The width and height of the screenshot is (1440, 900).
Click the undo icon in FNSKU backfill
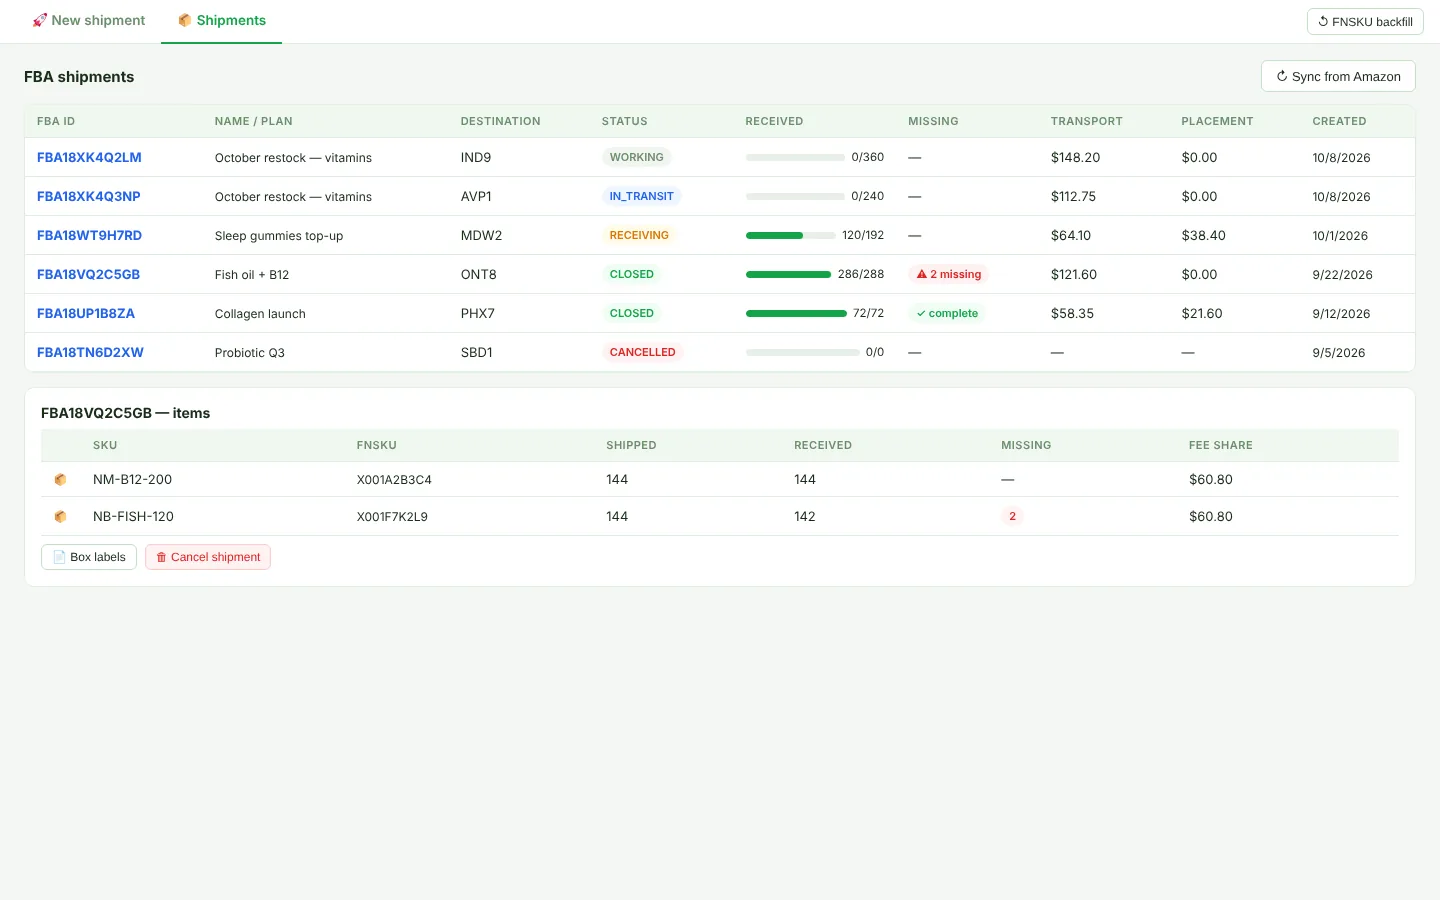[1323, 21]
